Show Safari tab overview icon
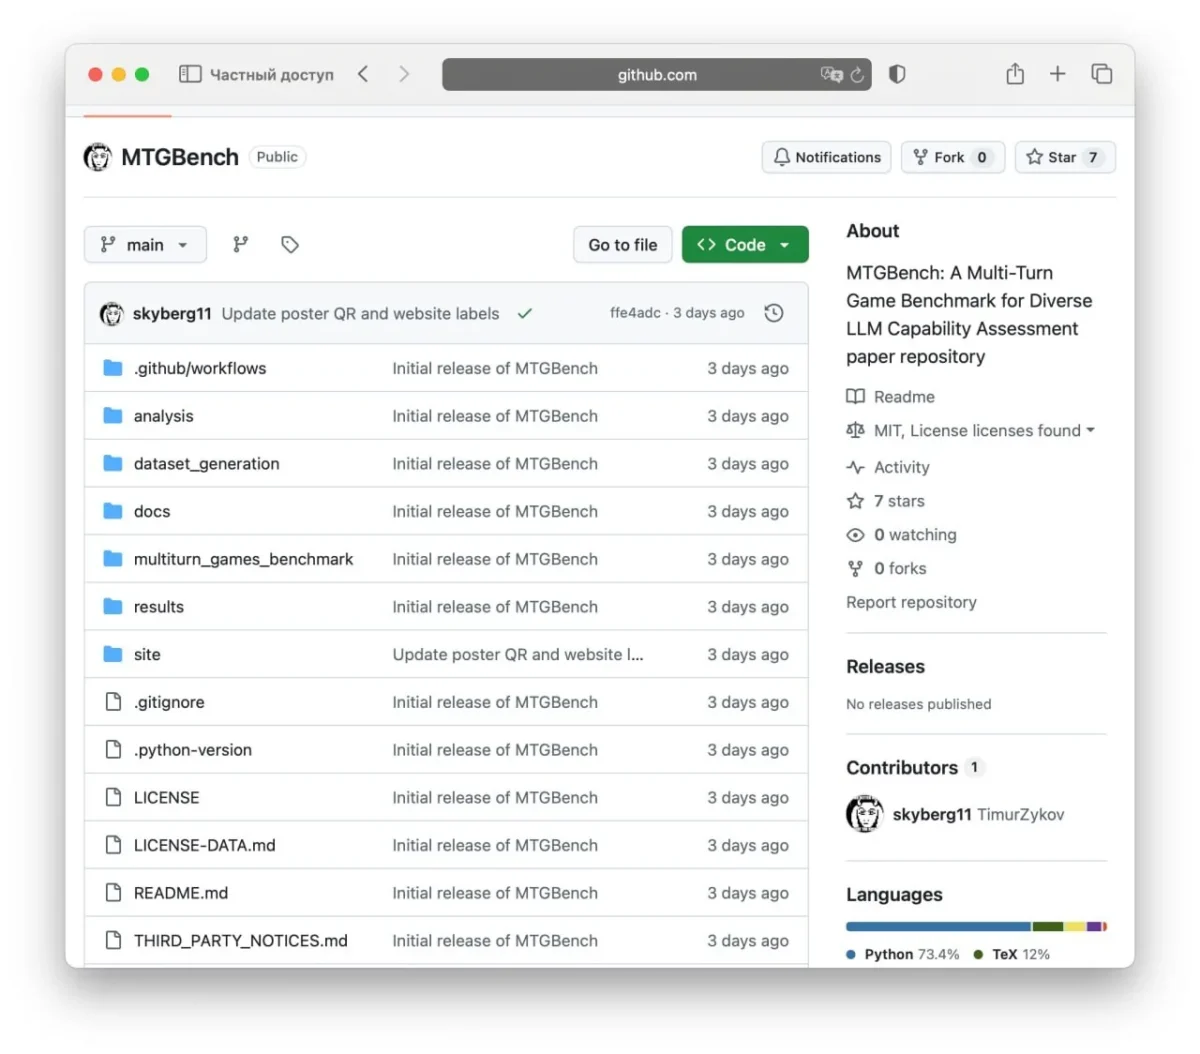 [x=1102, y=74]
